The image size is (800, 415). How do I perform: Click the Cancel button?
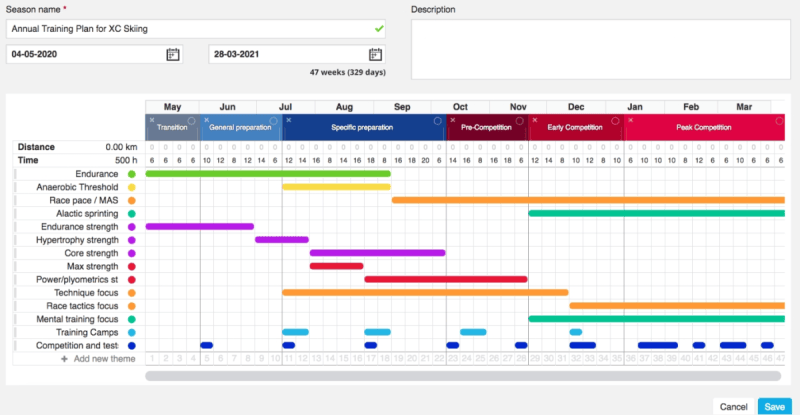pos(733,407)
